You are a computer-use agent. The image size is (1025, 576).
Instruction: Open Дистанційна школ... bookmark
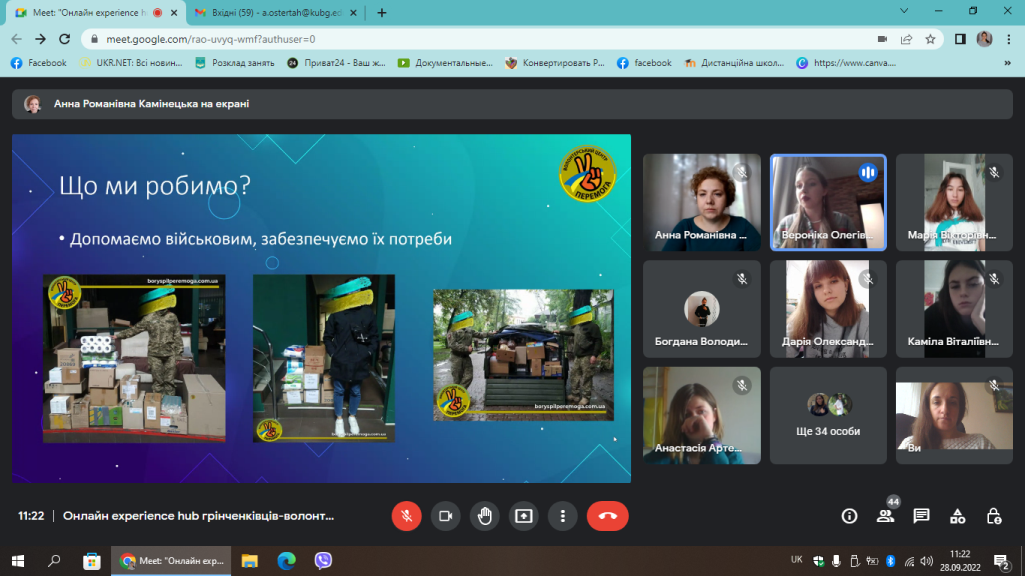click(734, 63)
